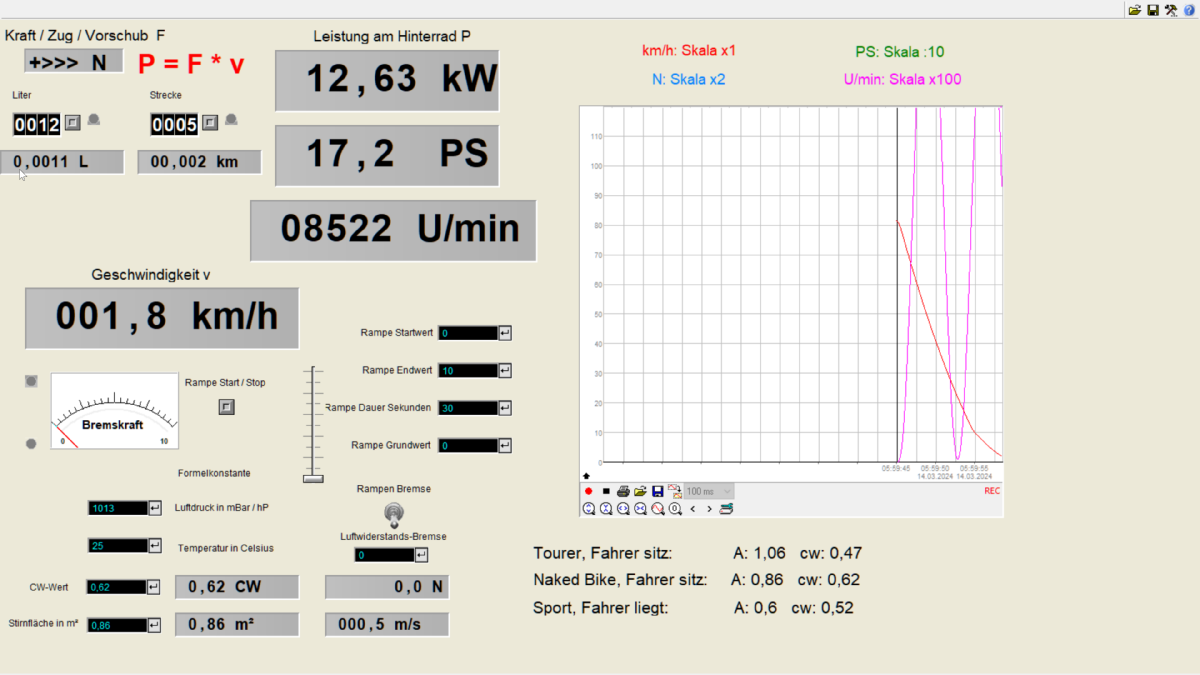Select the CW-Wert input field

coord(116,588)
